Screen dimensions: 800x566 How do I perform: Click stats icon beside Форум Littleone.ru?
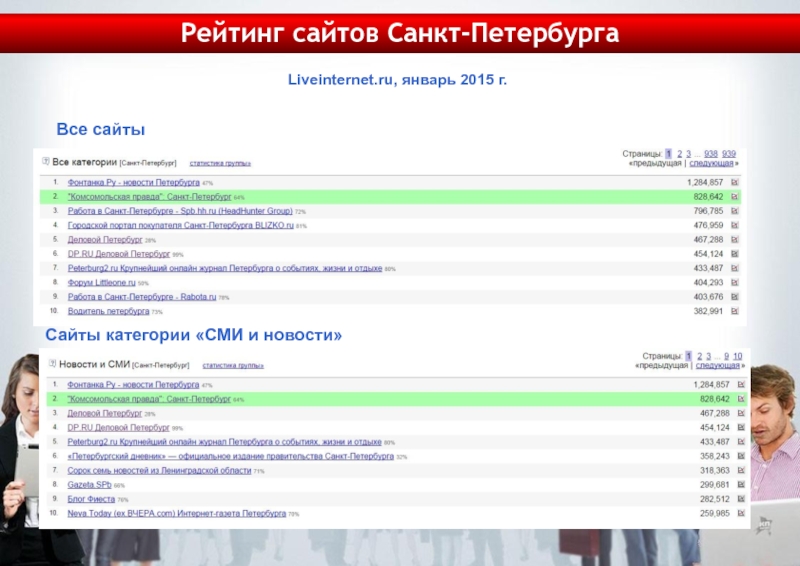[735, 283]
